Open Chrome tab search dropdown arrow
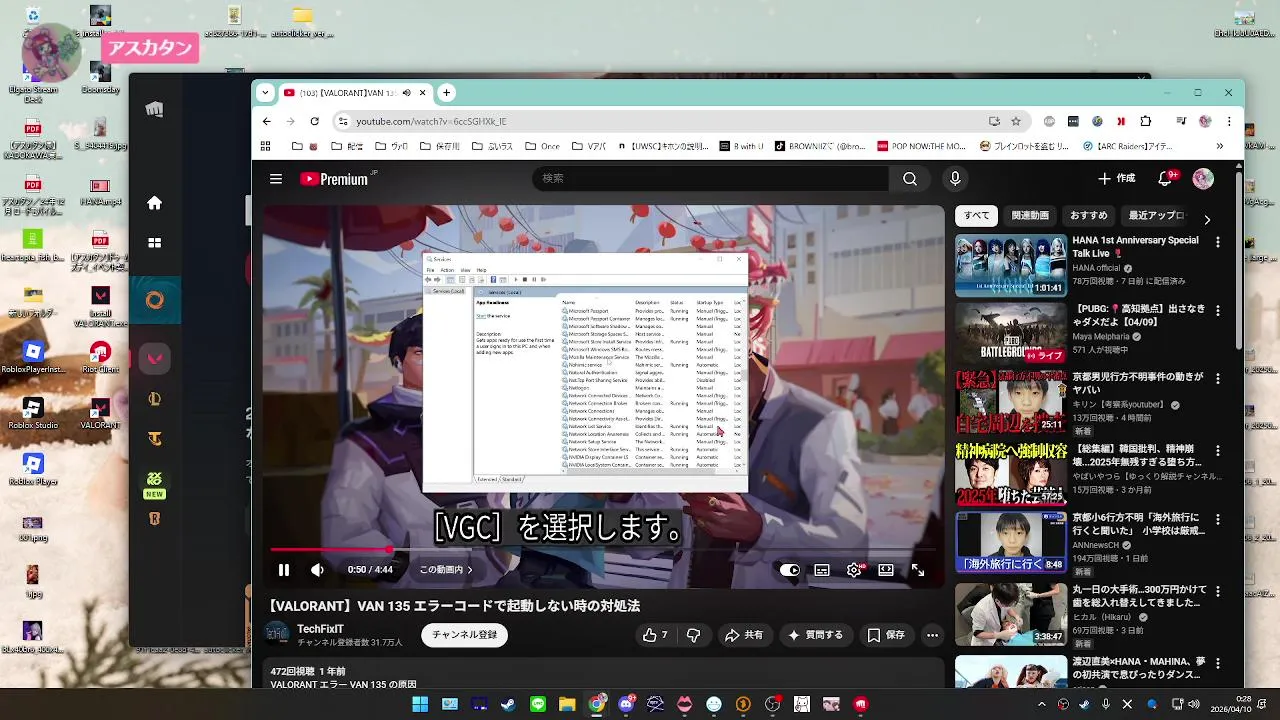 [x=265, y=93]
